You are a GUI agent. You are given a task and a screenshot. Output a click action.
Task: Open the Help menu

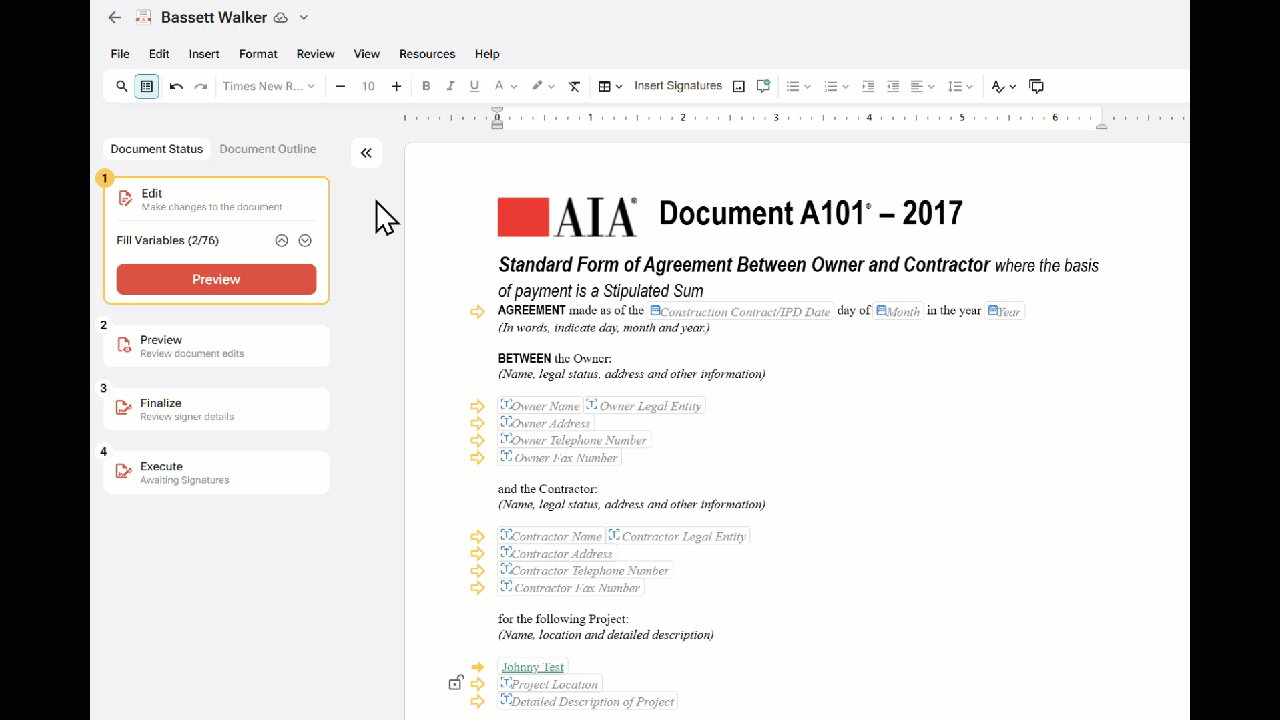click(487, 54)
